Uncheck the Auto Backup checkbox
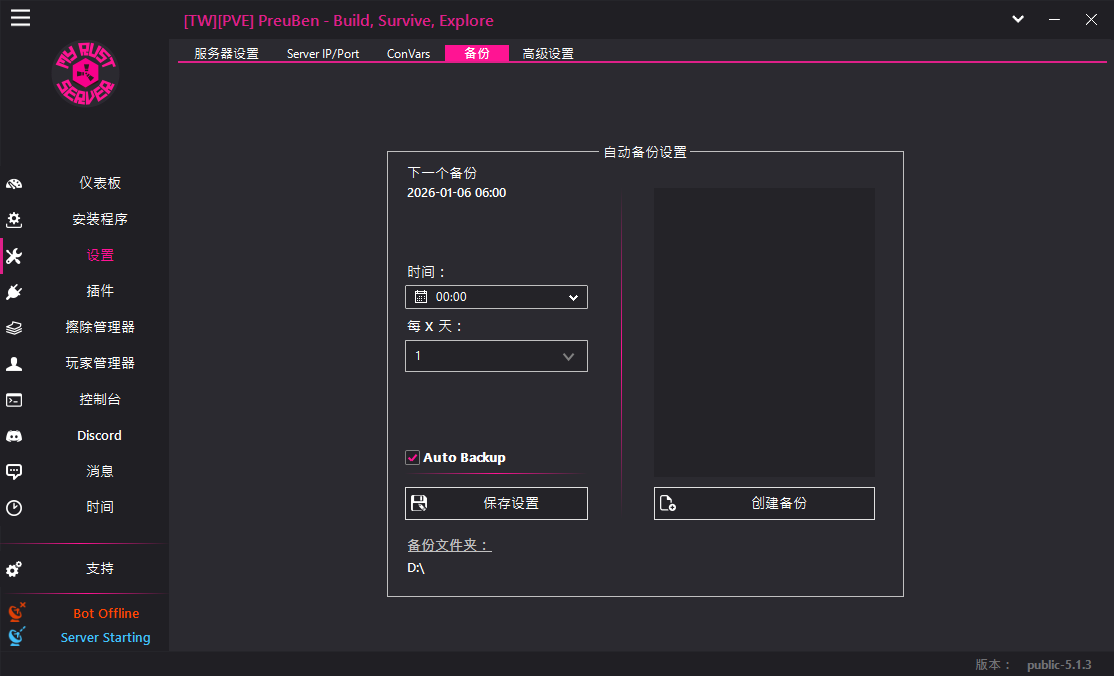 coord(412,458)
